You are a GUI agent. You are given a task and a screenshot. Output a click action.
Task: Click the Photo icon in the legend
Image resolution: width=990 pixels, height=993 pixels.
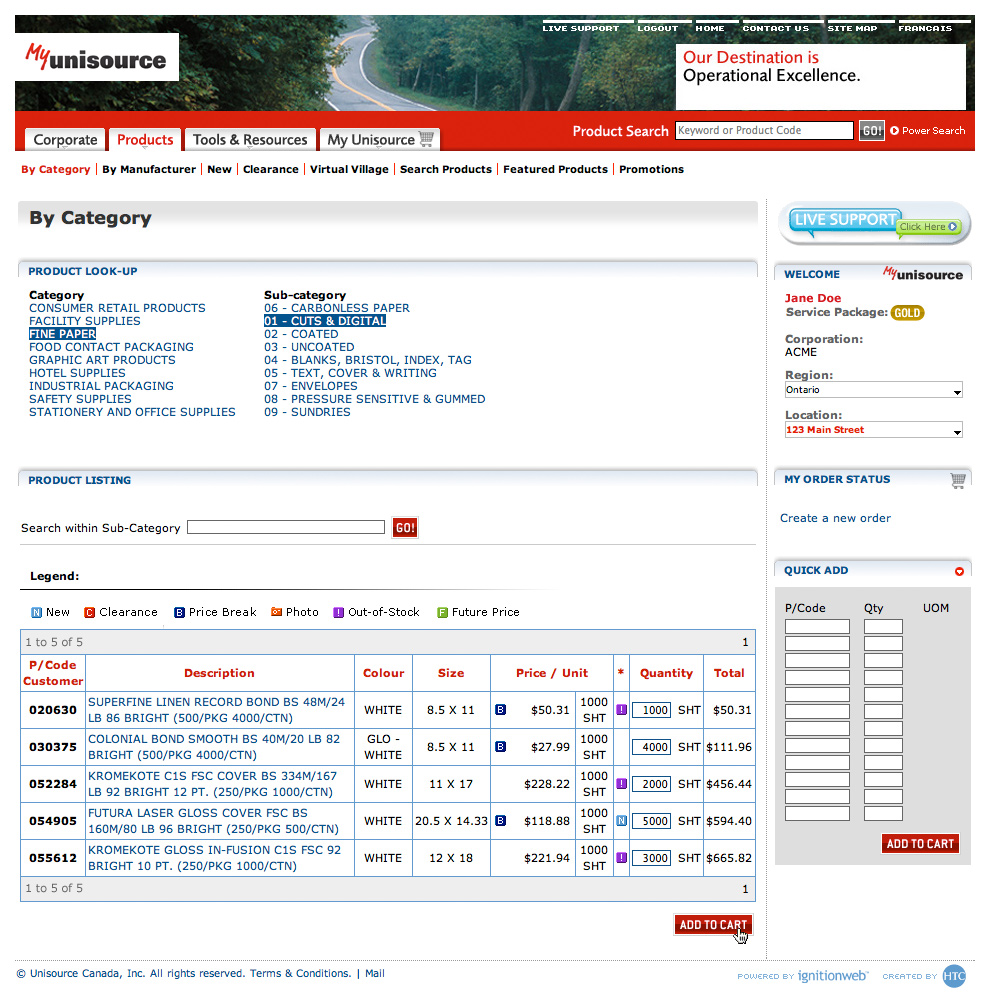pos(277,612)
